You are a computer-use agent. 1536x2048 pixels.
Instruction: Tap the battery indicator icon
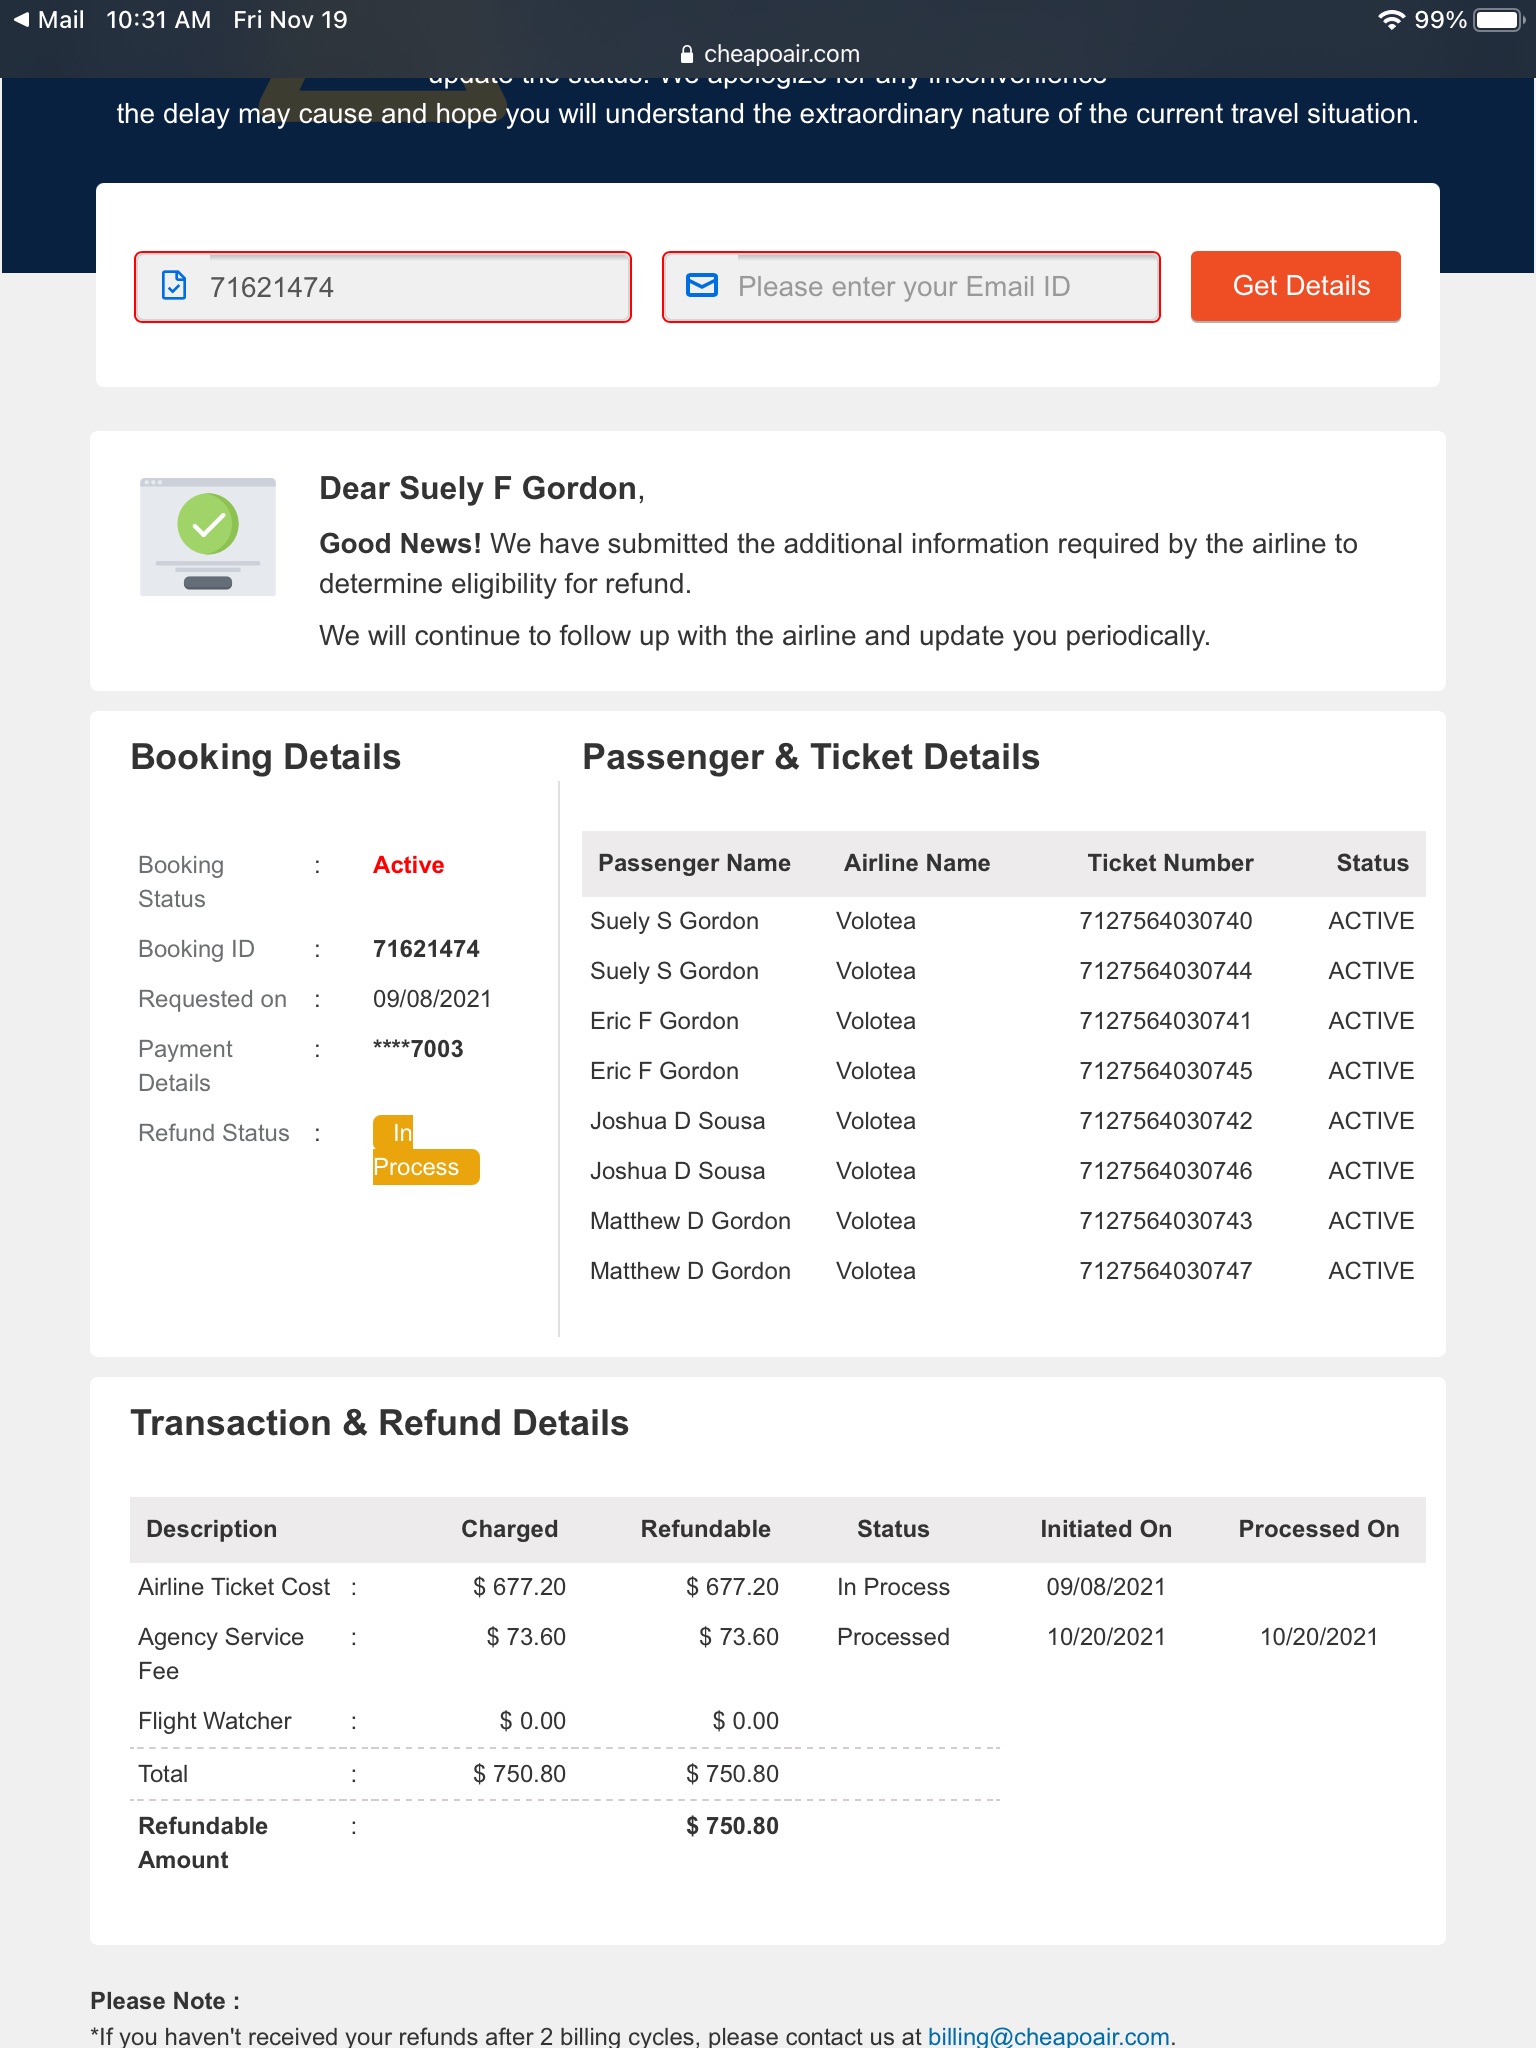coord(1497,20)
